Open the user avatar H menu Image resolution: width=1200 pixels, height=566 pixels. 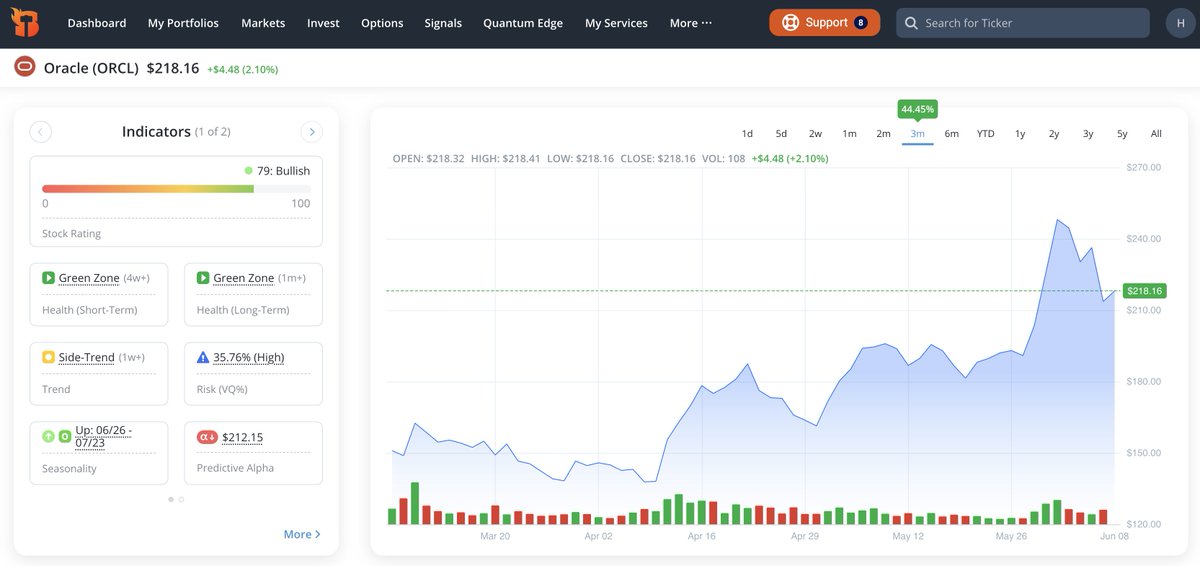click(1181, 23)
